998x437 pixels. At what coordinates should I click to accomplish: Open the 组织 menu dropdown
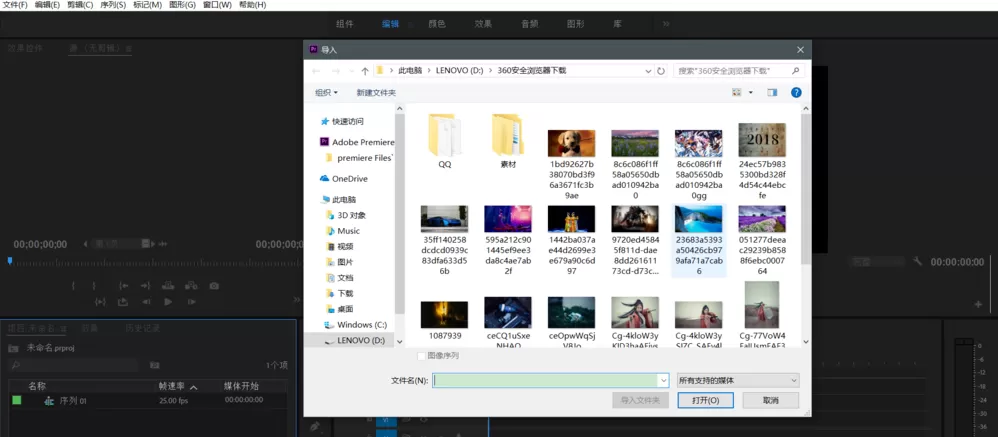click(327, 92)
